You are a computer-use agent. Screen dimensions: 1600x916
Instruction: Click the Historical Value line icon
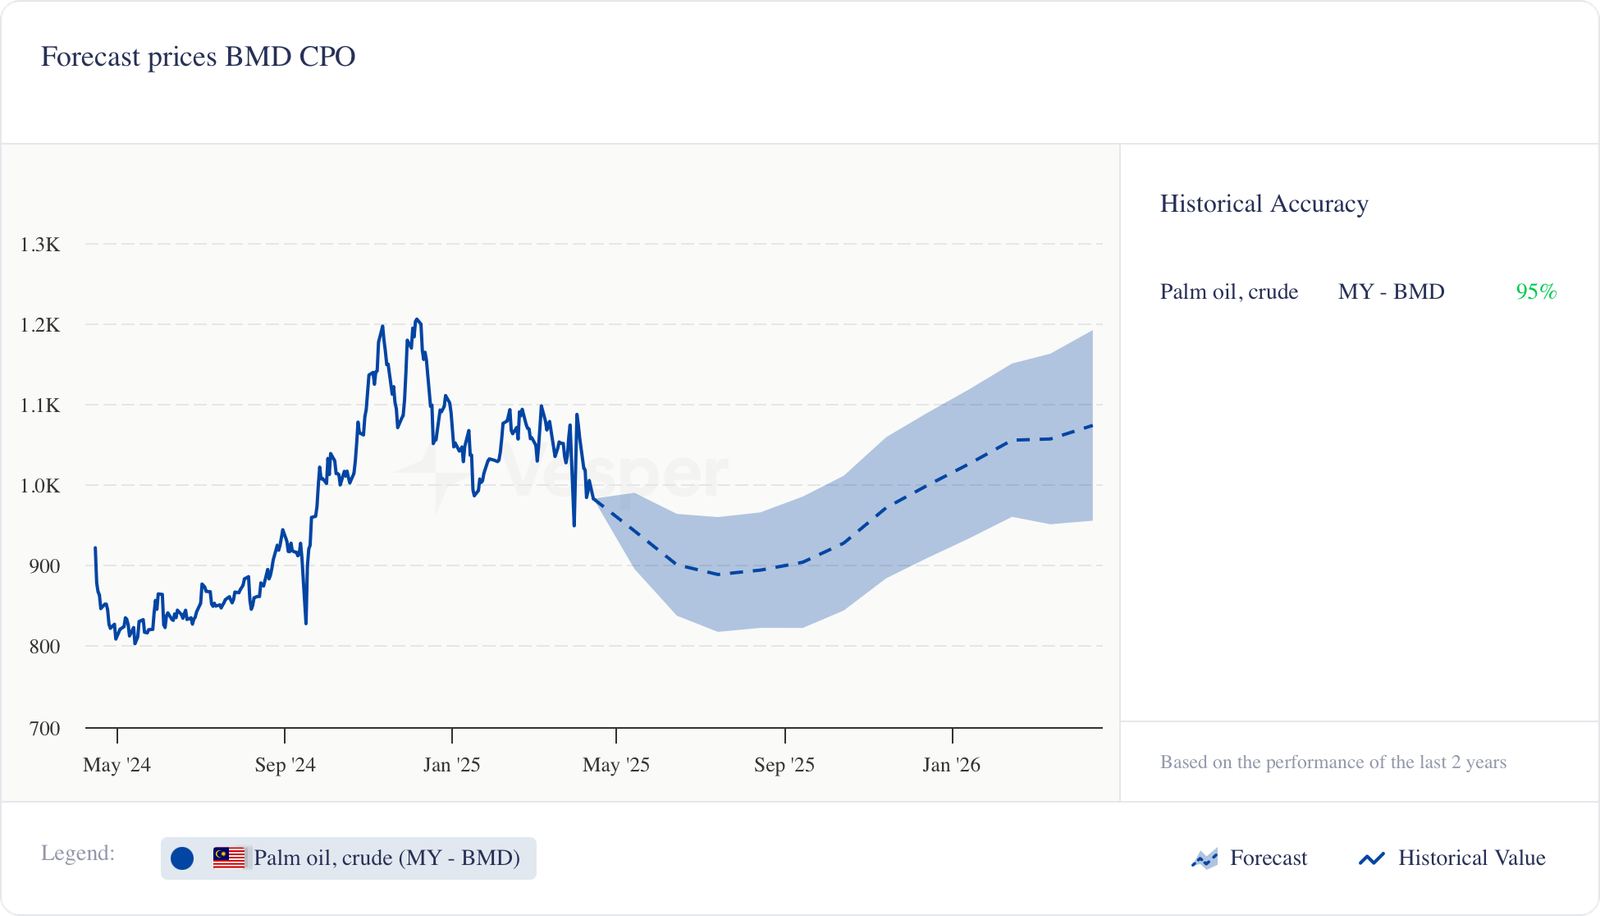click(1371, 859)
